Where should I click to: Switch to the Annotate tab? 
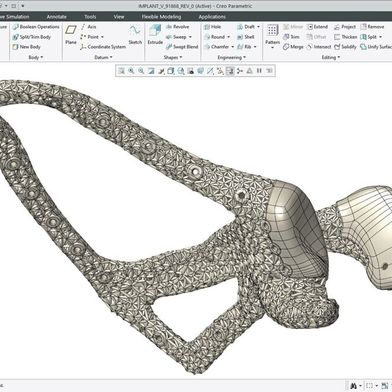57,17
